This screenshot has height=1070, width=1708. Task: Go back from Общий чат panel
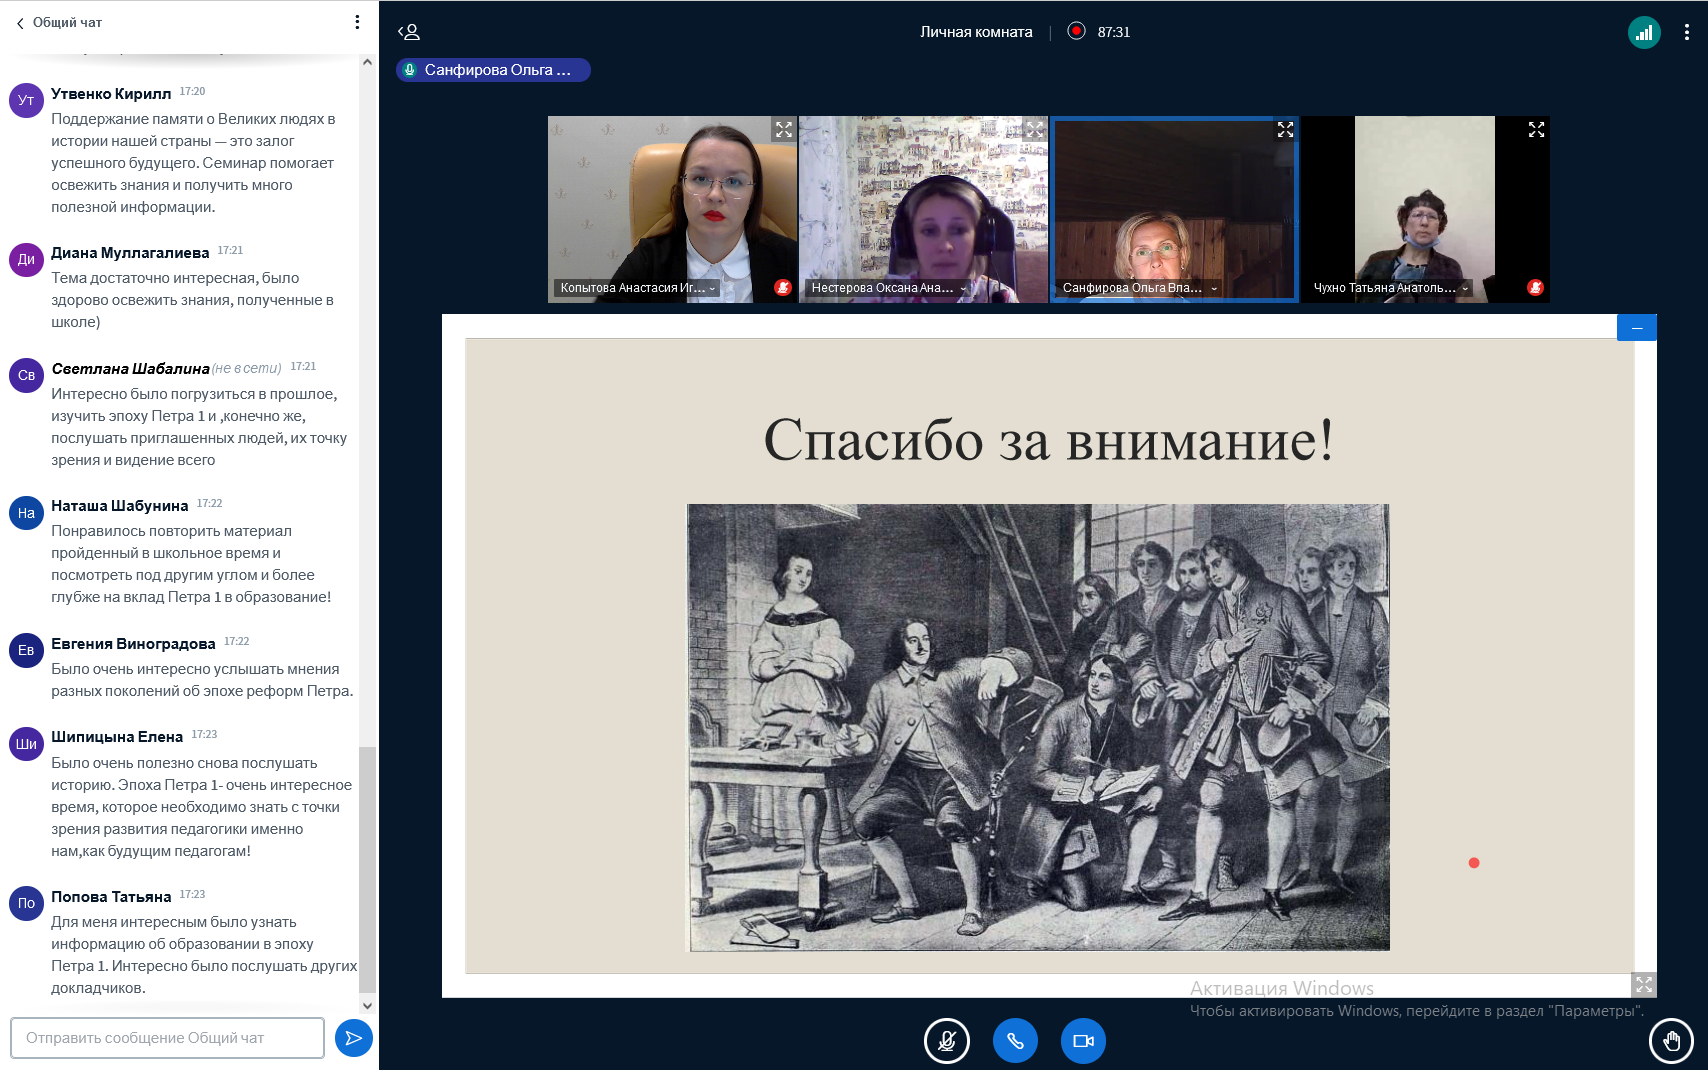19,23
